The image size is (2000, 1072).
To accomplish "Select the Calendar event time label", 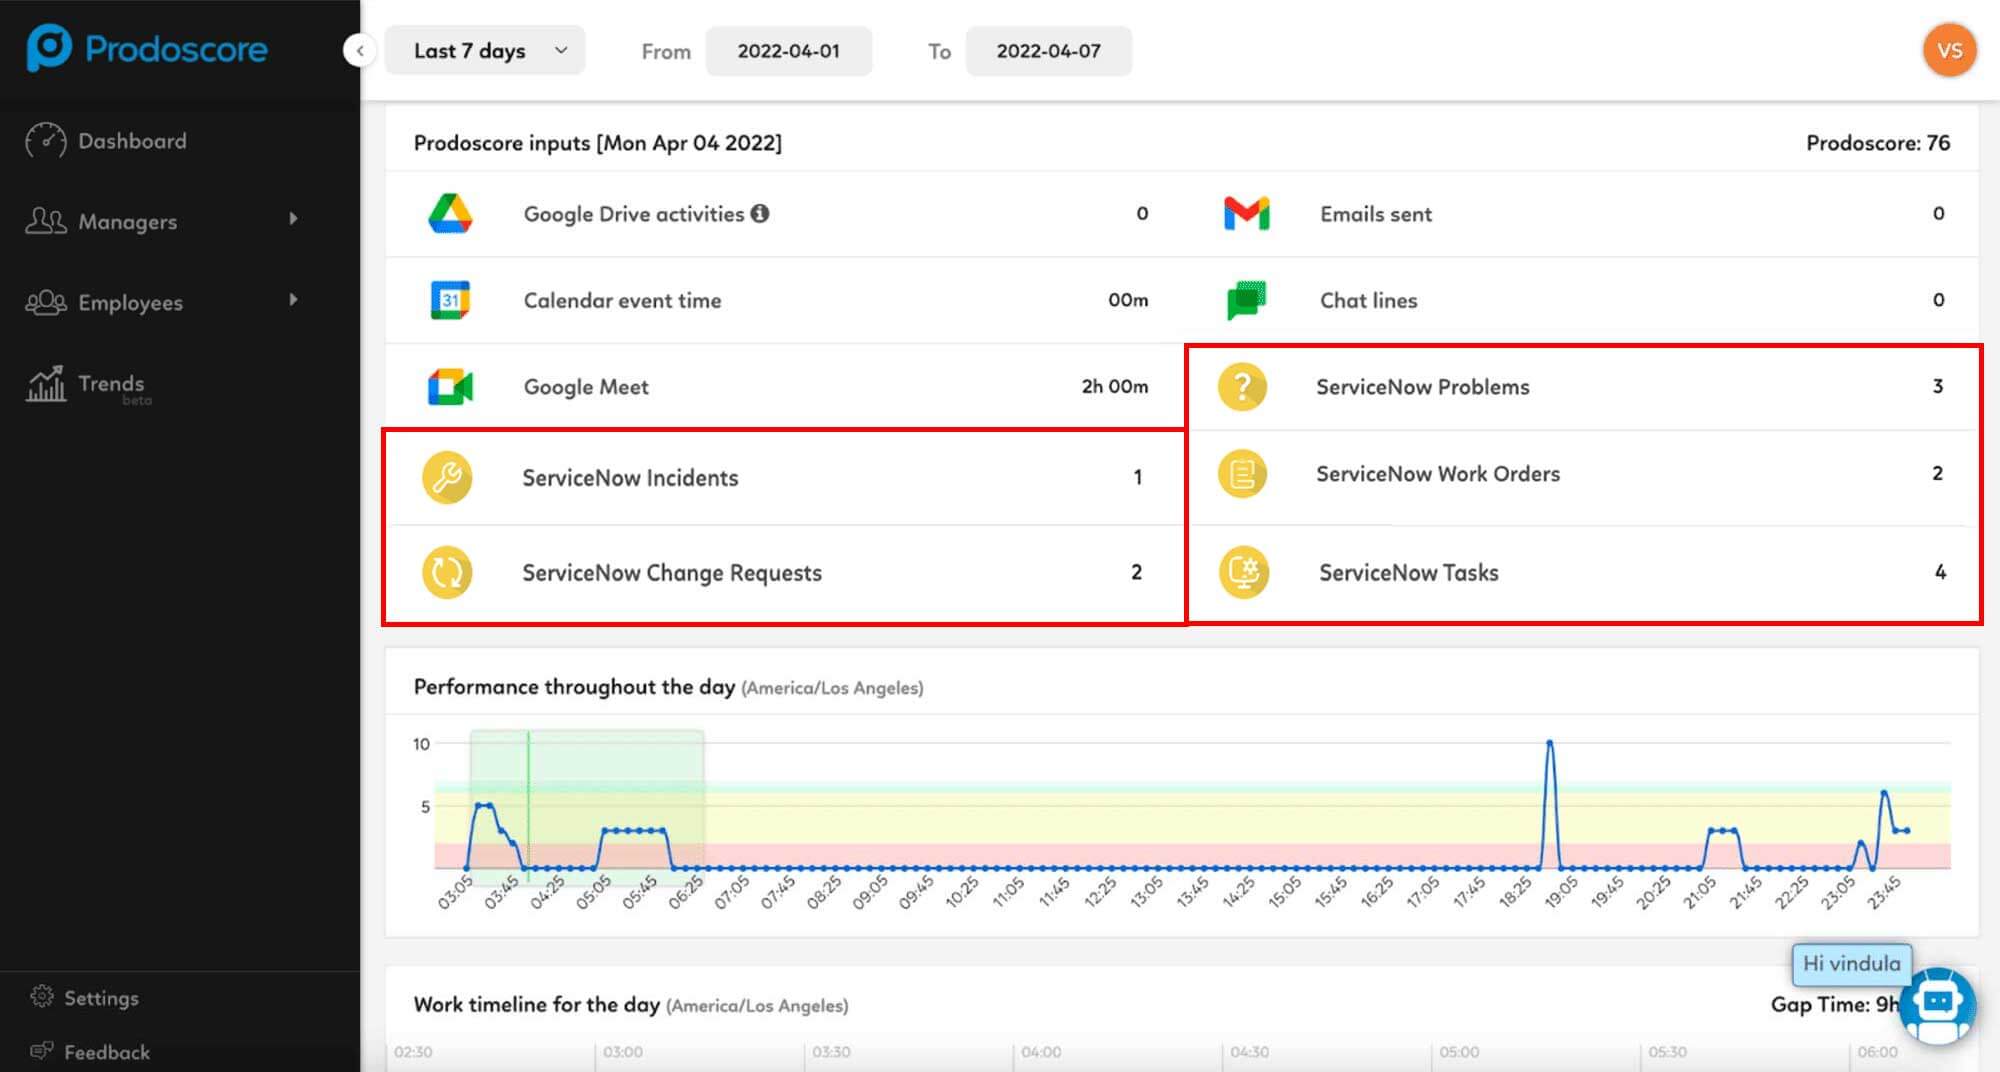I will [x=622, y=300].
